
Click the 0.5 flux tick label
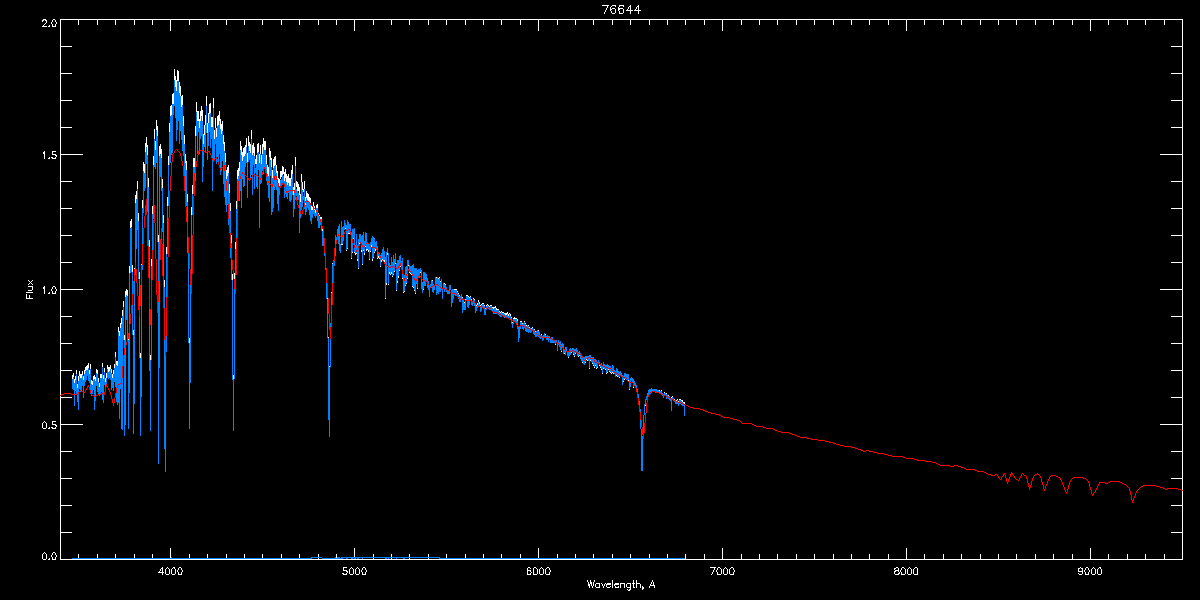pos(47,424)
